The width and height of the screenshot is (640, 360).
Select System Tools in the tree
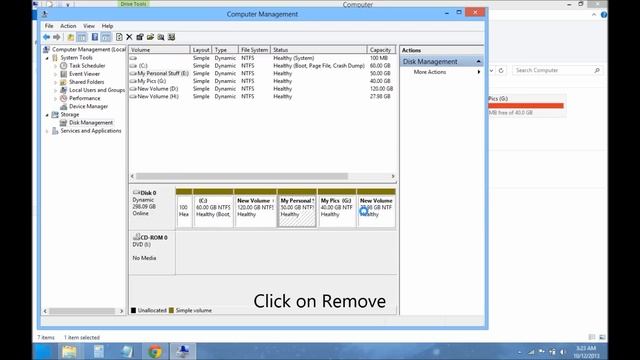point(76,58)
